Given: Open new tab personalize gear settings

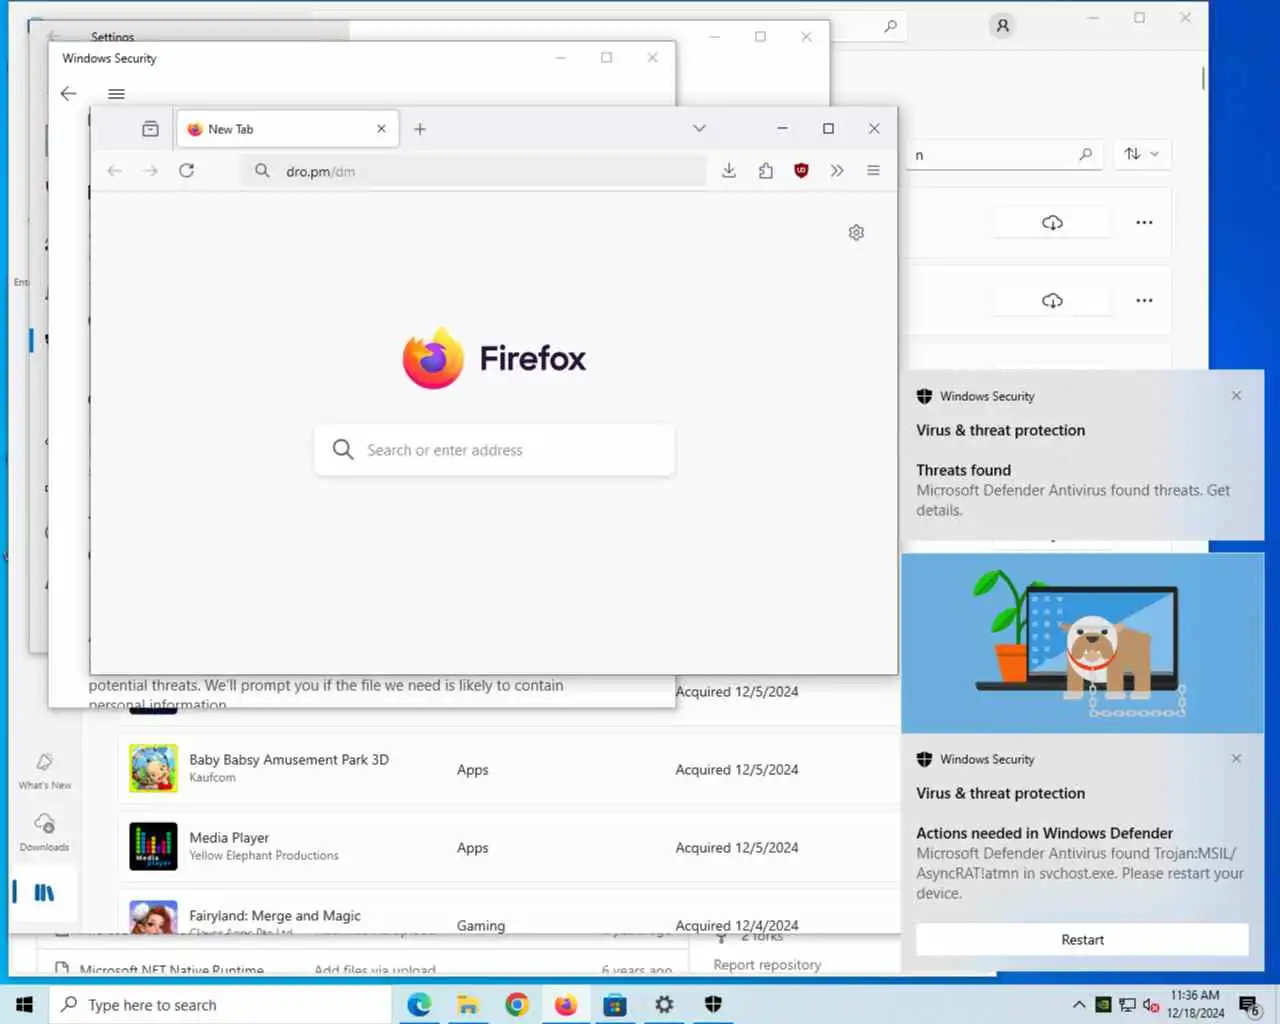Looking at the screenshot, I should 856,232.
